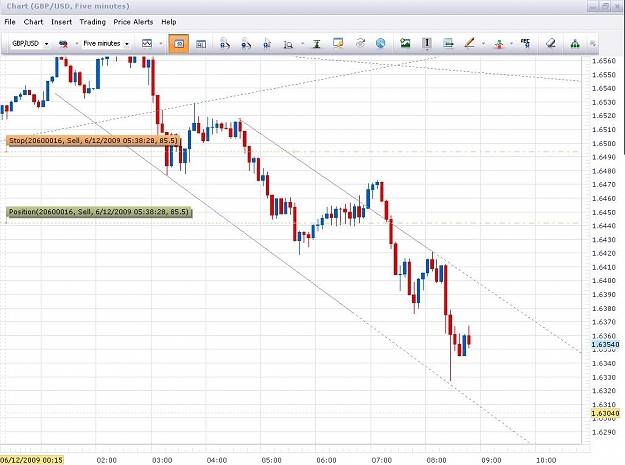
Task: Click the chart window with pencil icon
Action: (x=338, y=43)
